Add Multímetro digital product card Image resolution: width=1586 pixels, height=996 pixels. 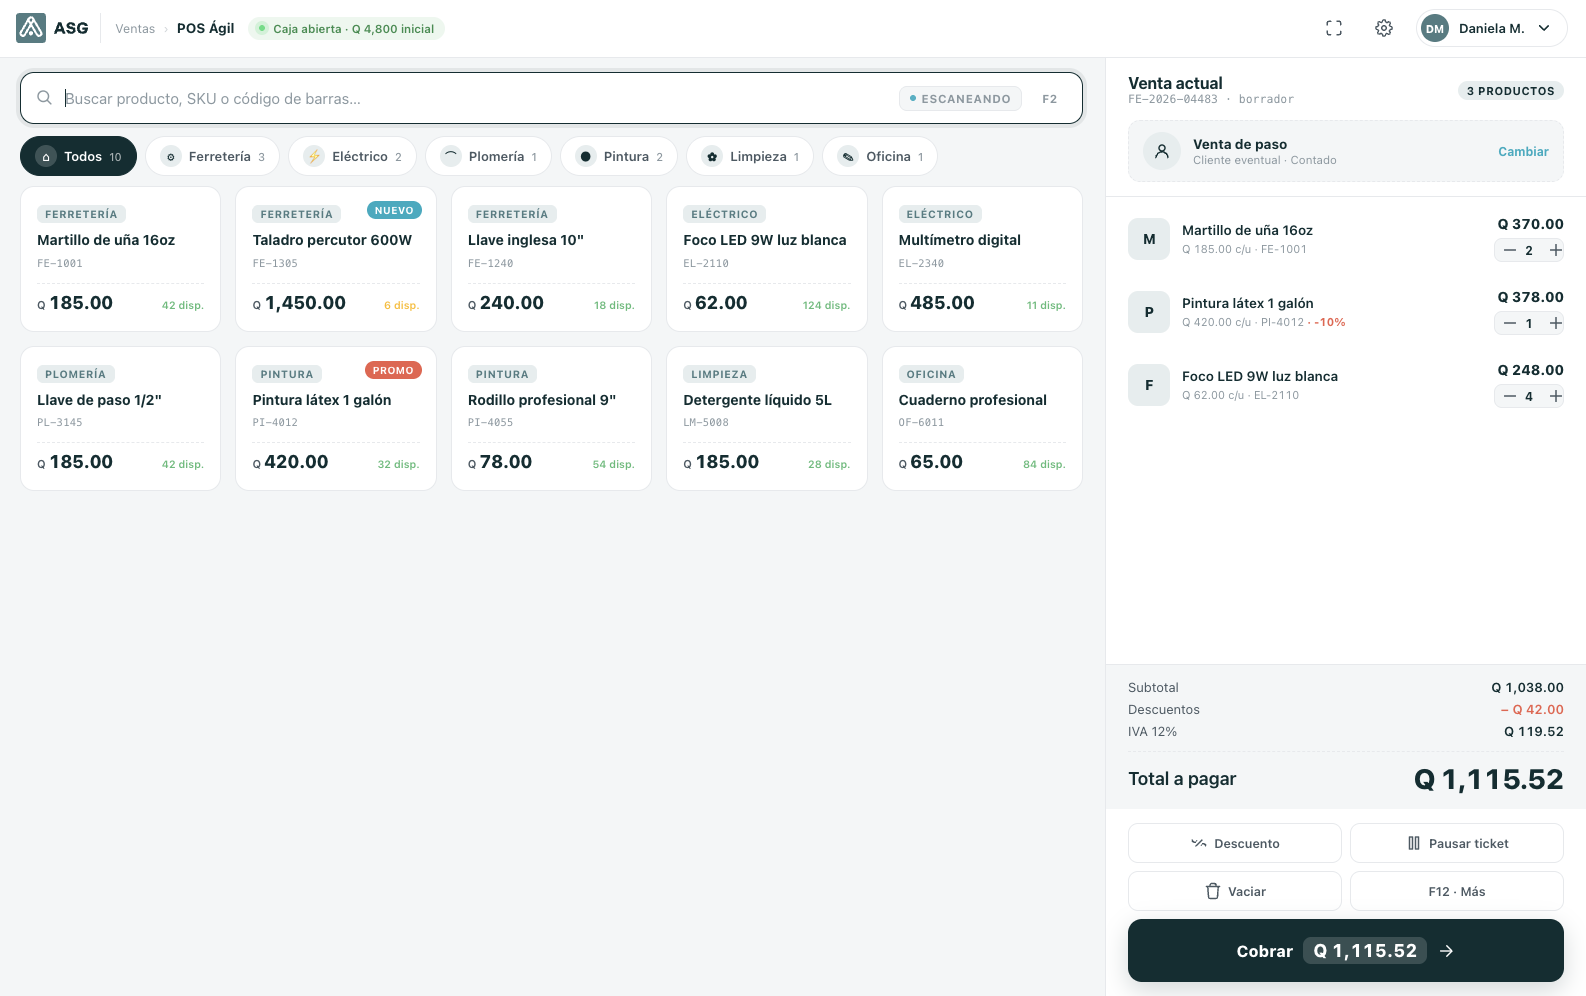pyautogui.click(x=982, y=259)
